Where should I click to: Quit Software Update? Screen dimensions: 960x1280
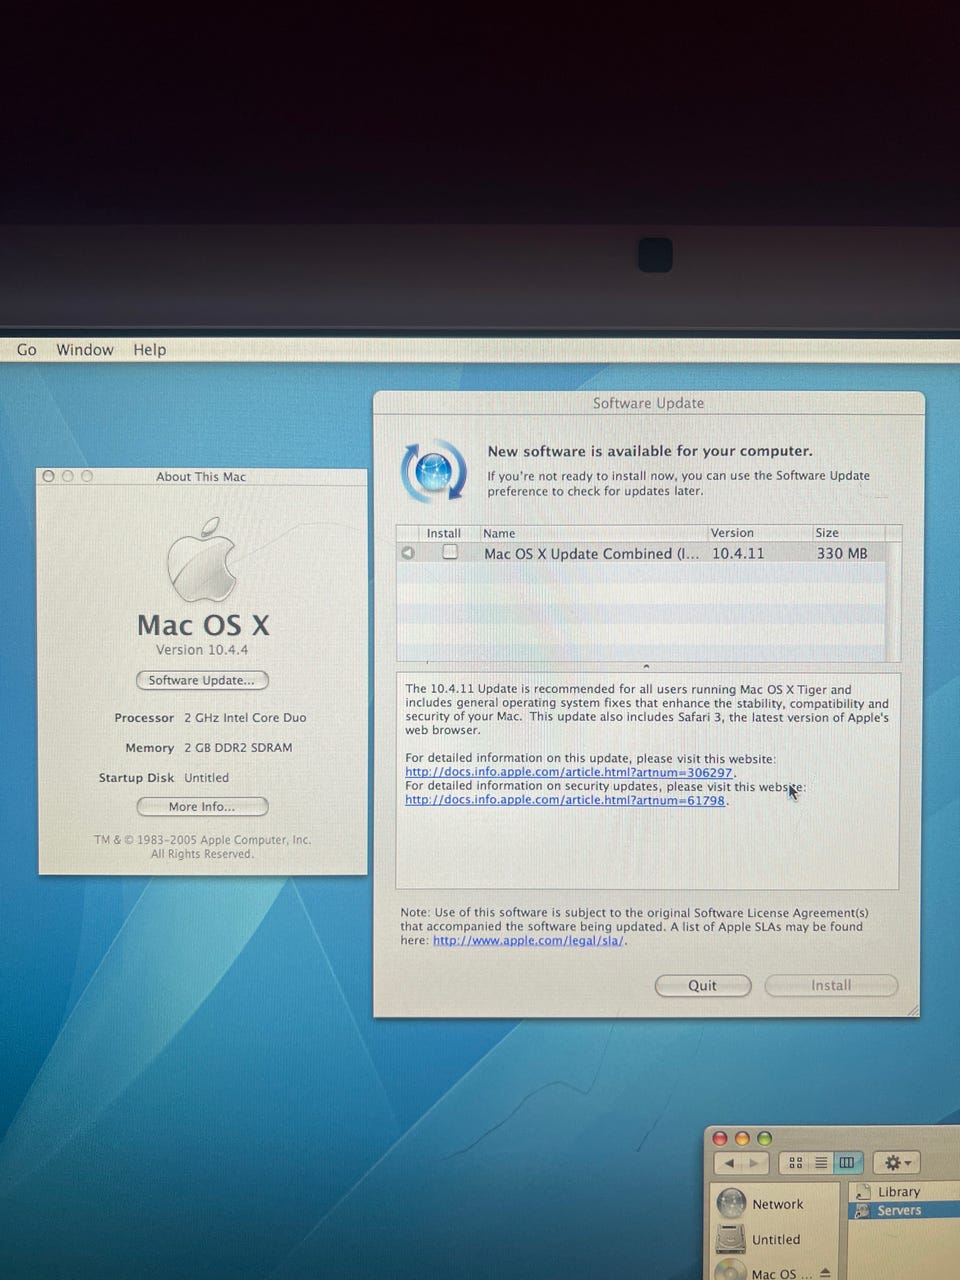702,985
